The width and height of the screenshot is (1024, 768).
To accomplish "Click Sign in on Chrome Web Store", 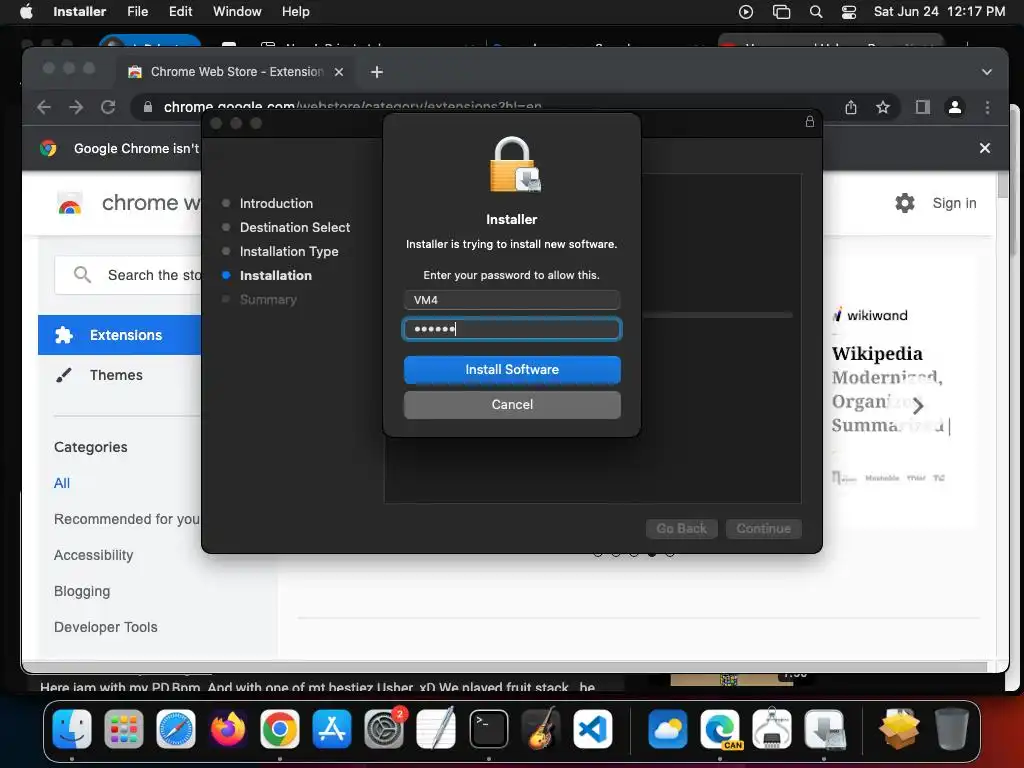I will tap(954, 203).
